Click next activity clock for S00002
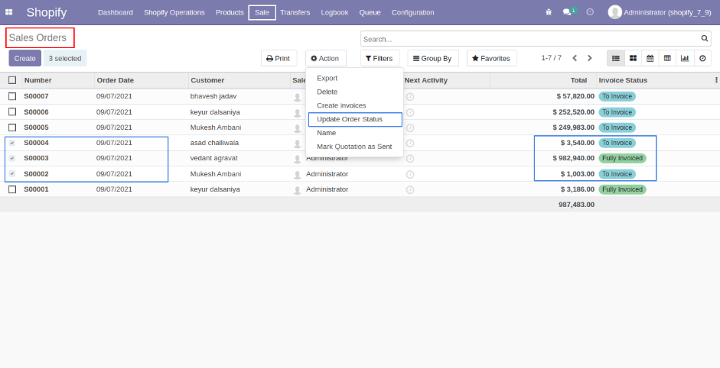Image resolution: width=720 pixels, height=368 pixels. pyautogui.click(x=410, y=175)
